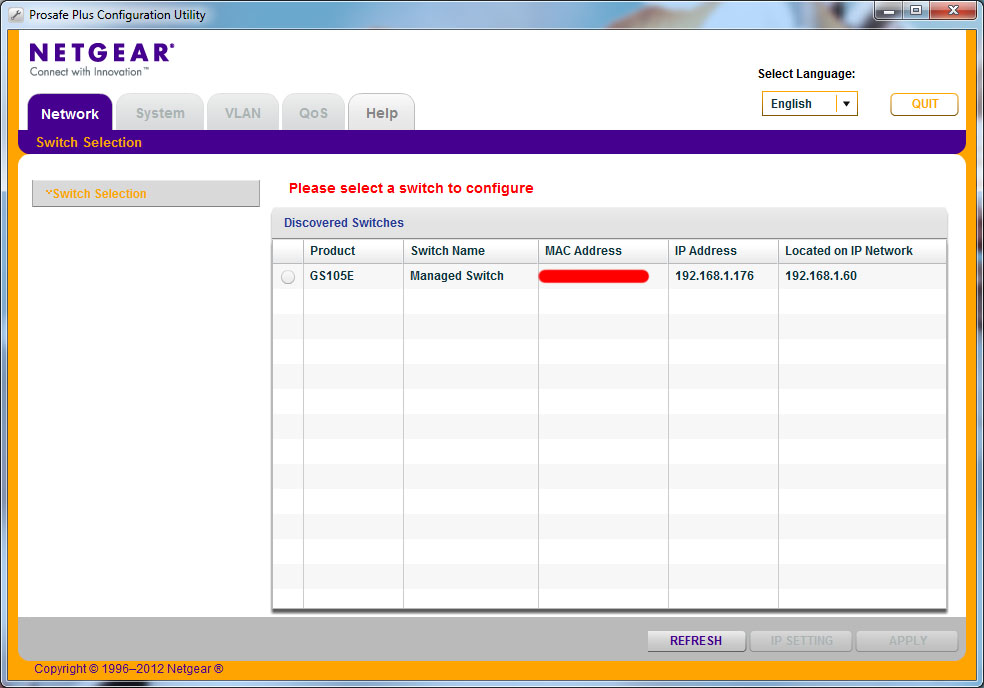The image size is (984, 688).
Task: Open the QoS tab
Action: (313, 113)
